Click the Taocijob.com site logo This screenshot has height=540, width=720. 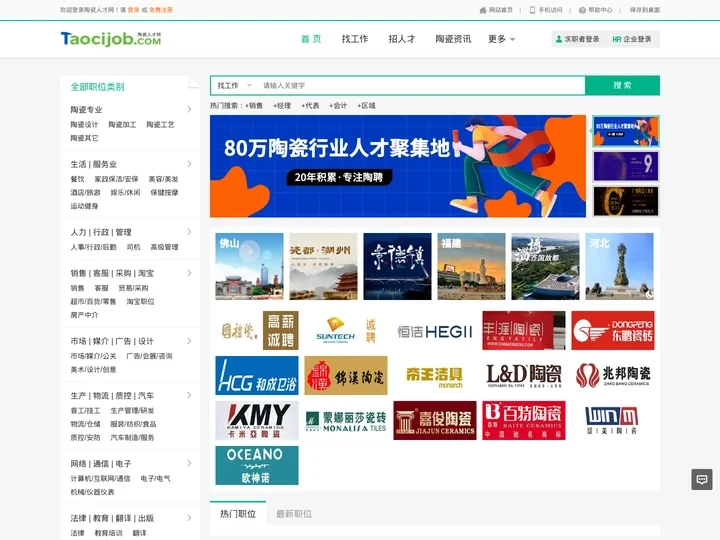pos(111,39)
